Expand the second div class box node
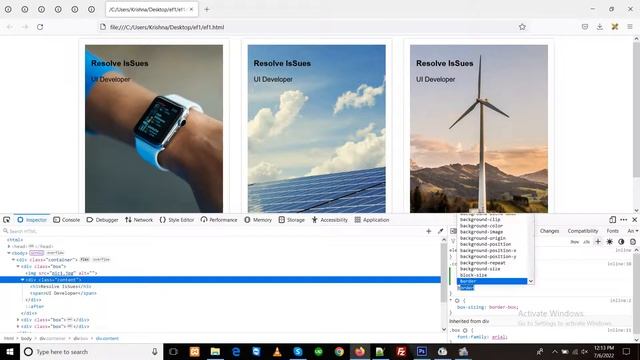The image size is (640, 360). click(x=18, y=320)
